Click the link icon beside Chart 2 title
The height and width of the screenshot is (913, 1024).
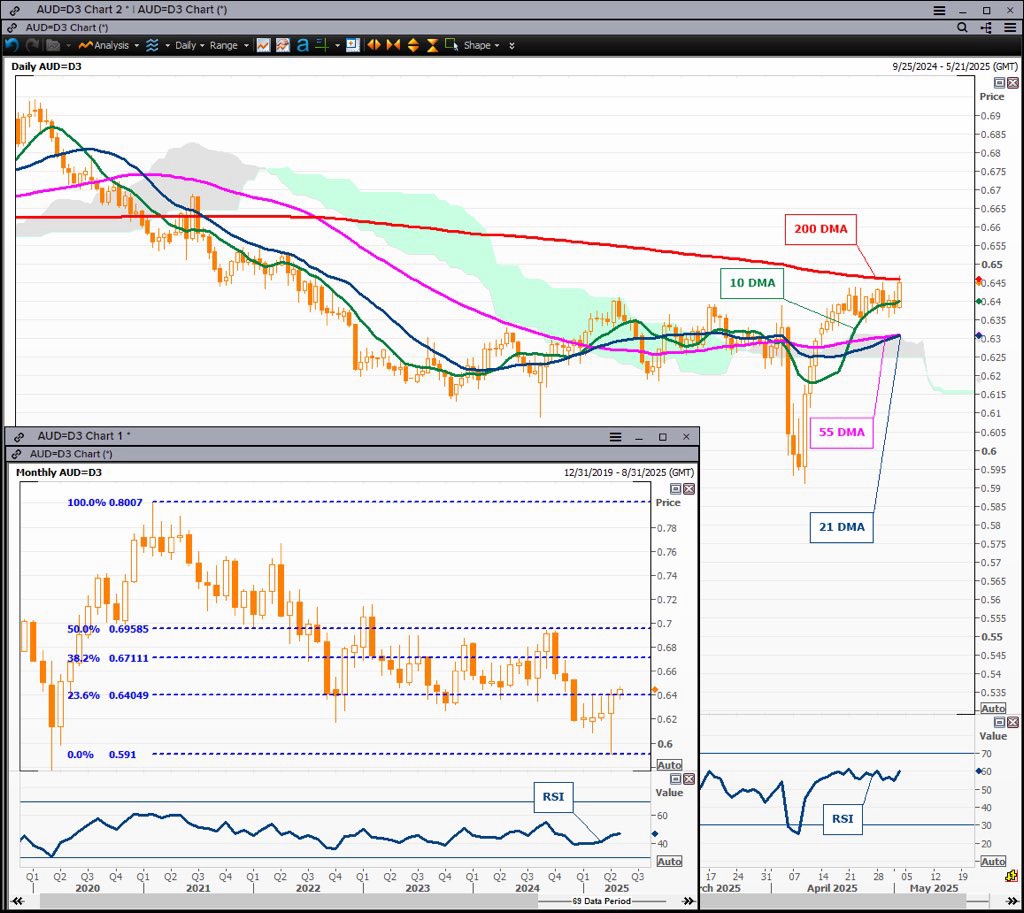click(x=10, y=10)
